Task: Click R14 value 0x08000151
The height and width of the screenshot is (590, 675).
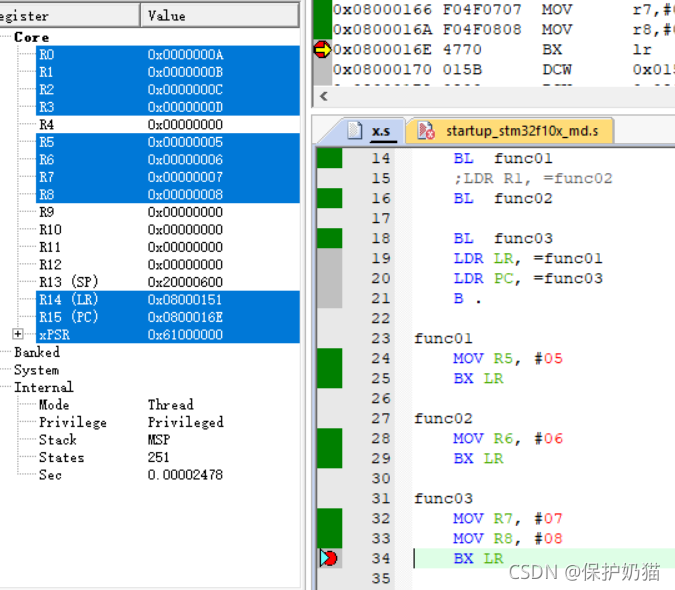Action: (185, 300)
